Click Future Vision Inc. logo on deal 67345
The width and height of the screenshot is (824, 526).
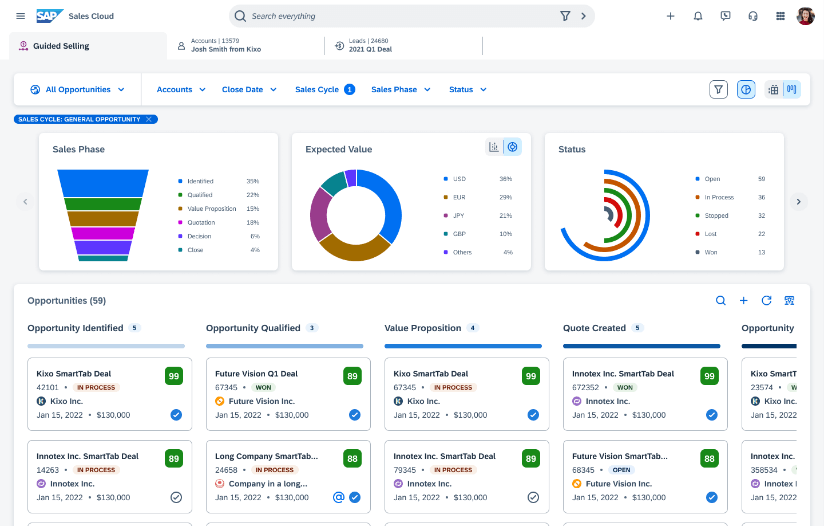[x=220, y=401]
